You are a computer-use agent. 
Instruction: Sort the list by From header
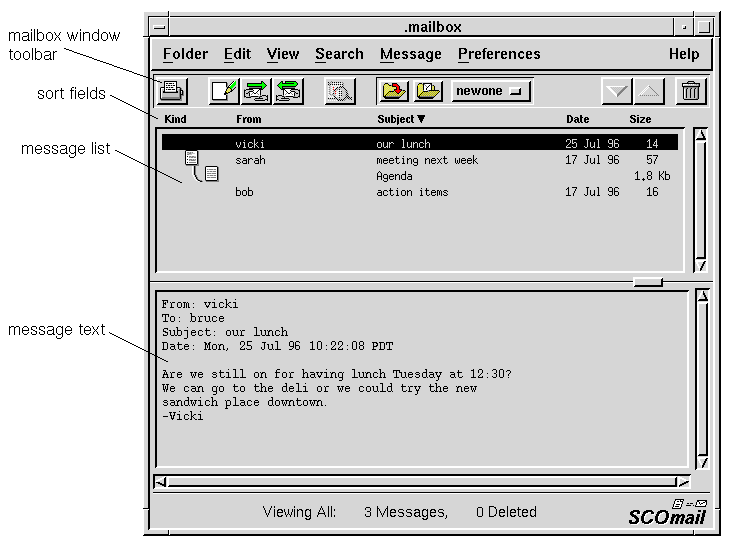pos(248,120)
